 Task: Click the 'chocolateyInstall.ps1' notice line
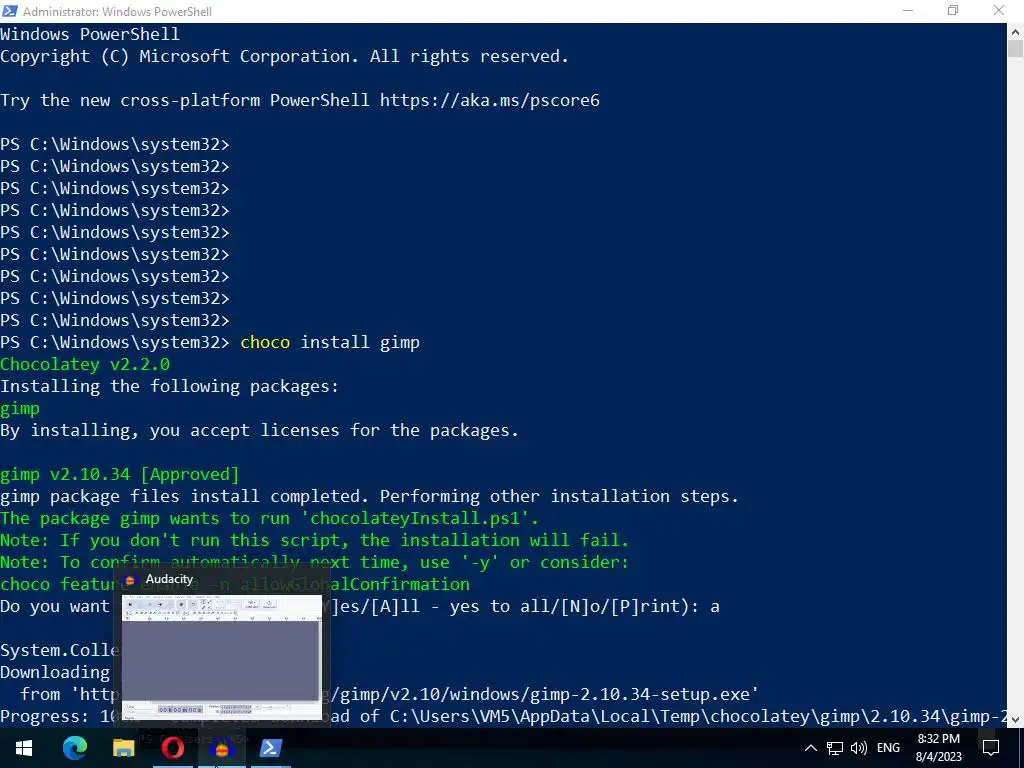pos(269,519)
